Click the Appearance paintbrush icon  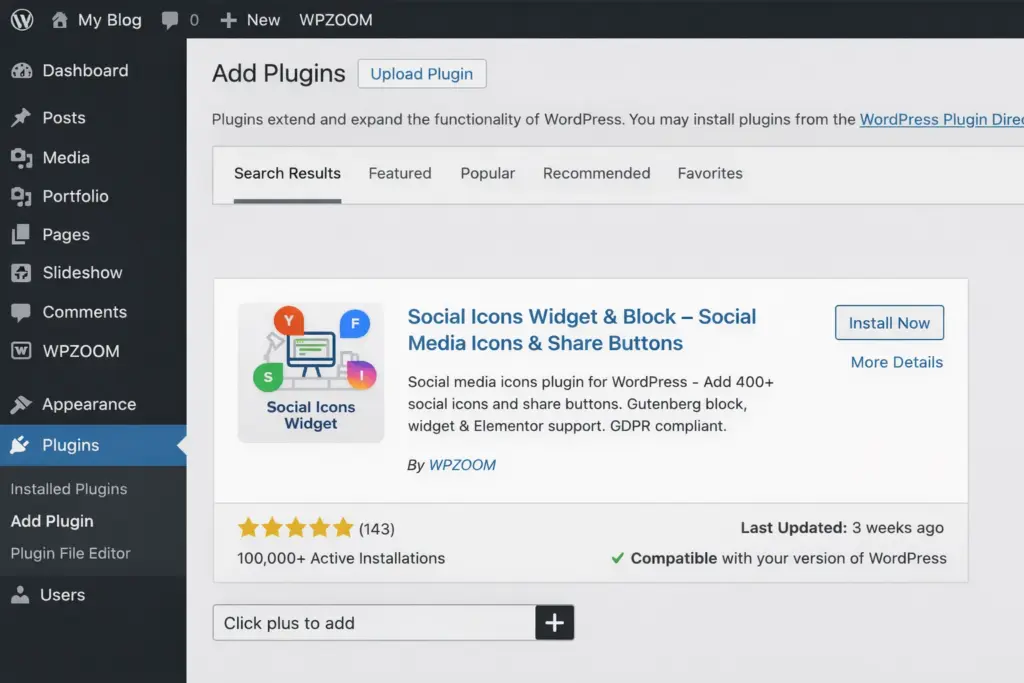pyautogui.click(x=21, y=405)
